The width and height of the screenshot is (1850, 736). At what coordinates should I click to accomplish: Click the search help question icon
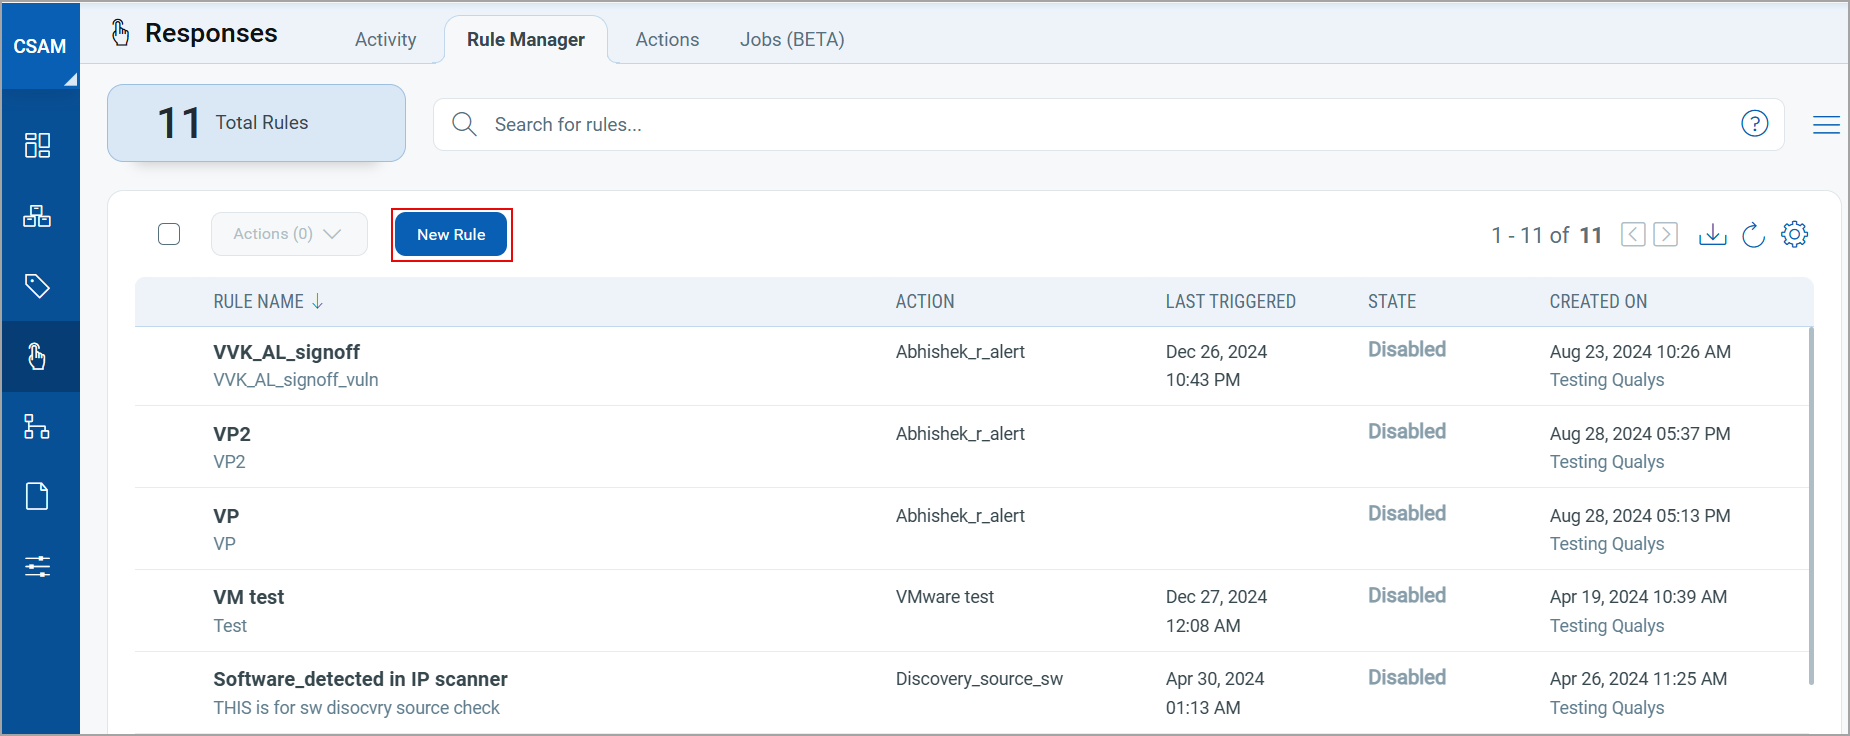click(x=1754, y=124)
